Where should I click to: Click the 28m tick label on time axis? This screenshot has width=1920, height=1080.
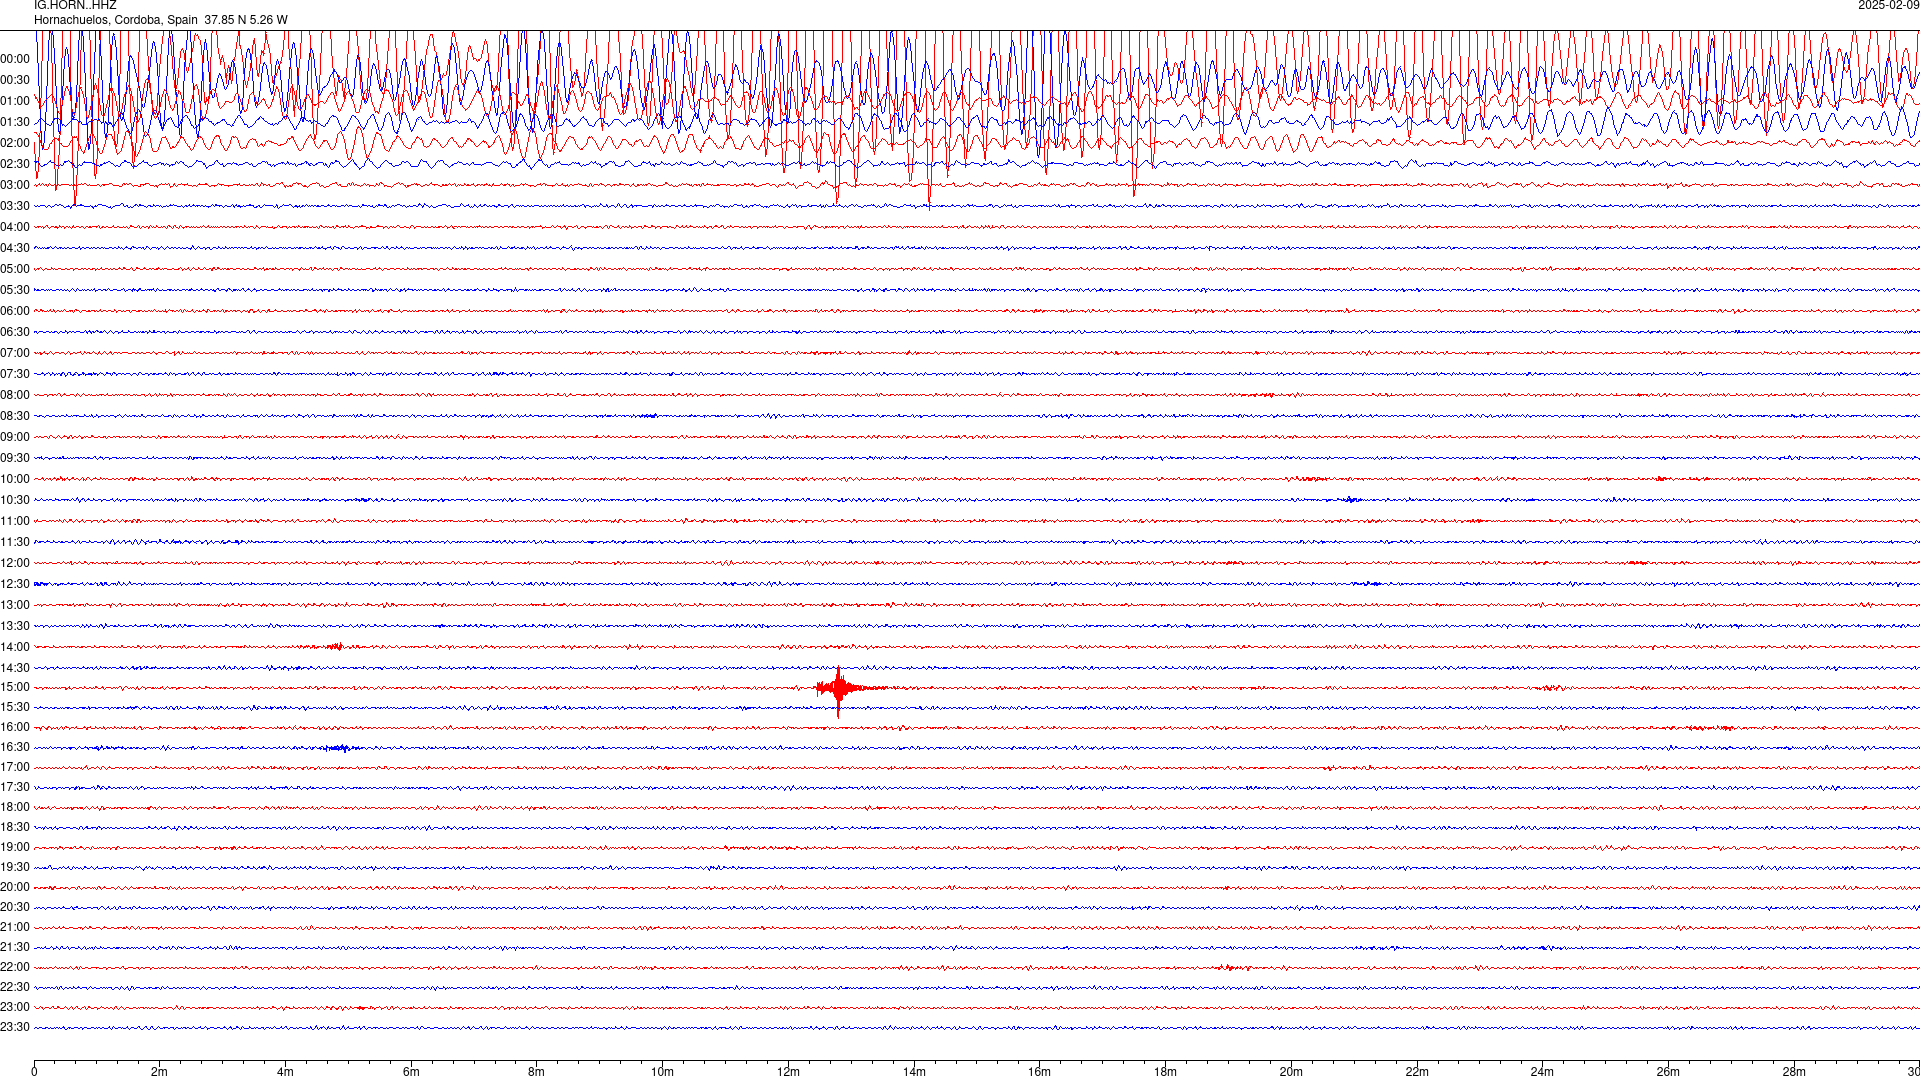coord(1794,1072)
